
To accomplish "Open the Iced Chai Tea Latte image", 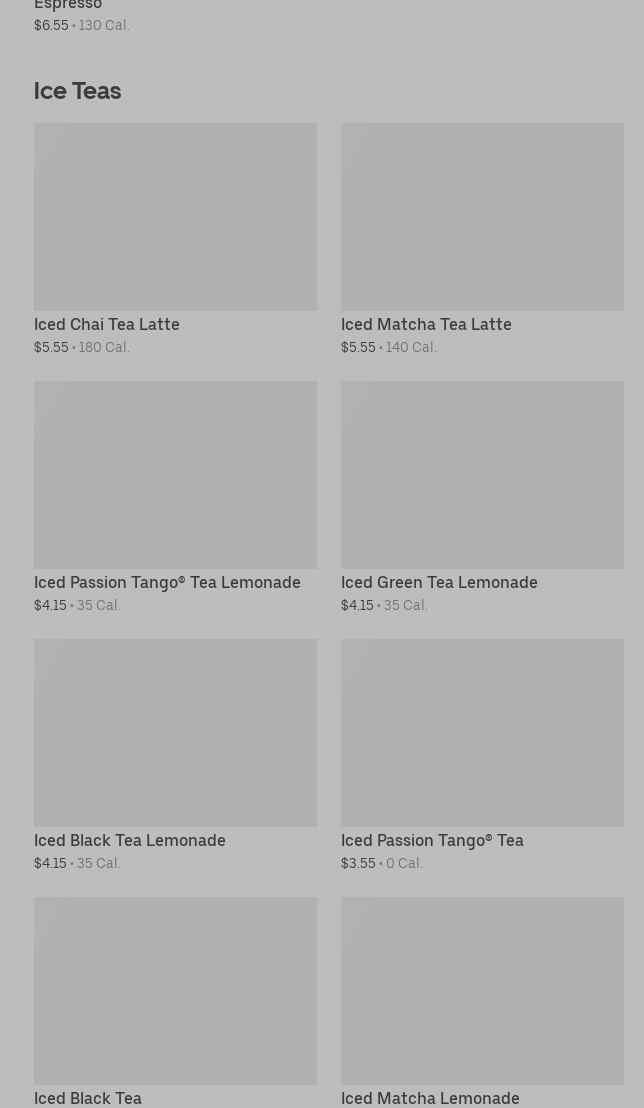I will (x=175, y=216).
